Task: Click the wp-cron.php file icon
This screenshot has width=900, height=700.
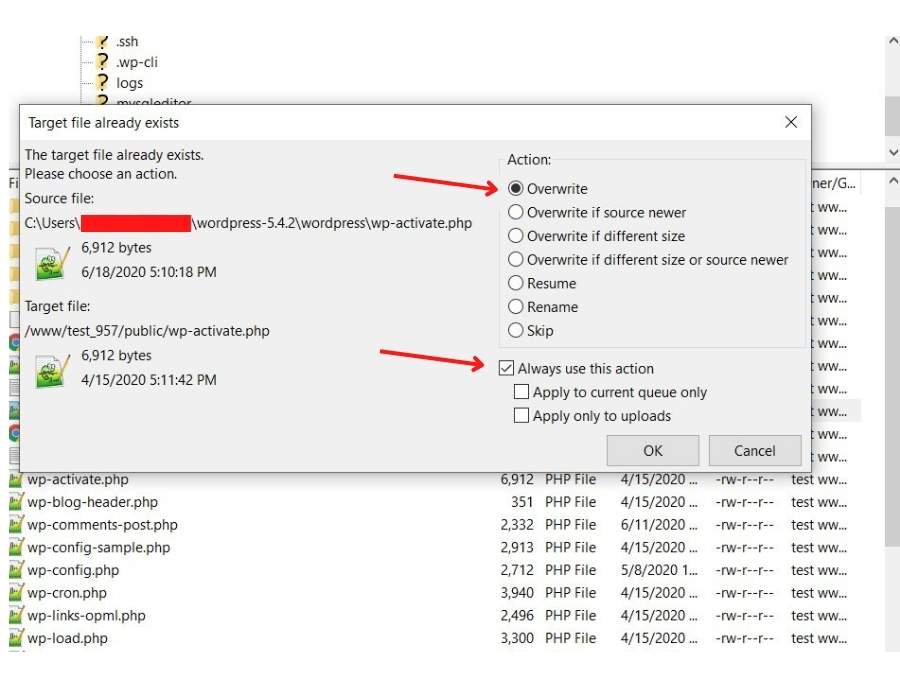Action: (16, 592)
